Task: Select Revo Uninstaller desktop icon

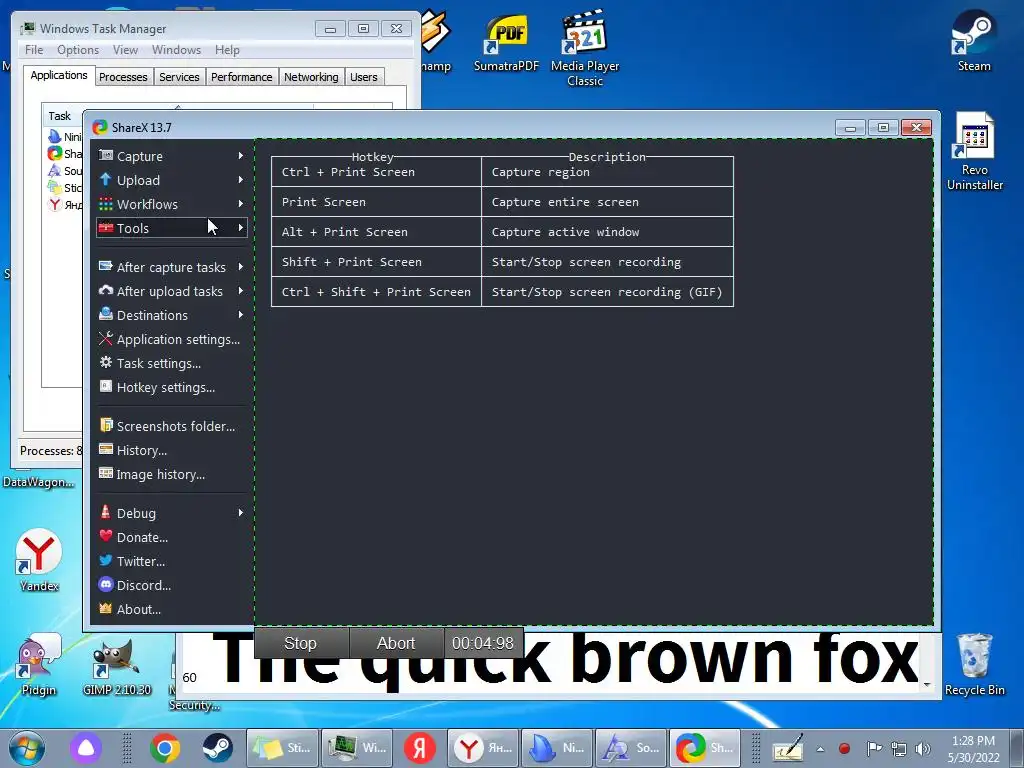Action: (x=974, y=151)
